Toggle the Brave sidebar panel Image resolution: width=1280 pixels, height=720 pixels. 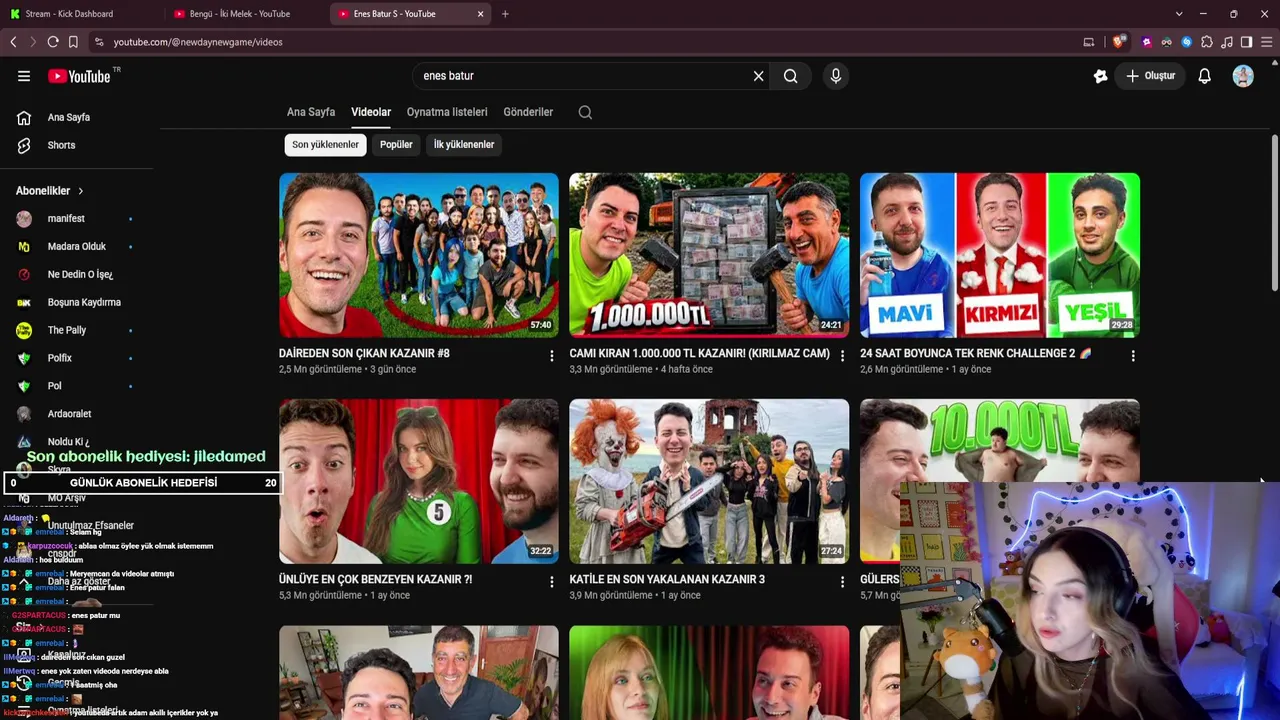tap(1246, 42)
